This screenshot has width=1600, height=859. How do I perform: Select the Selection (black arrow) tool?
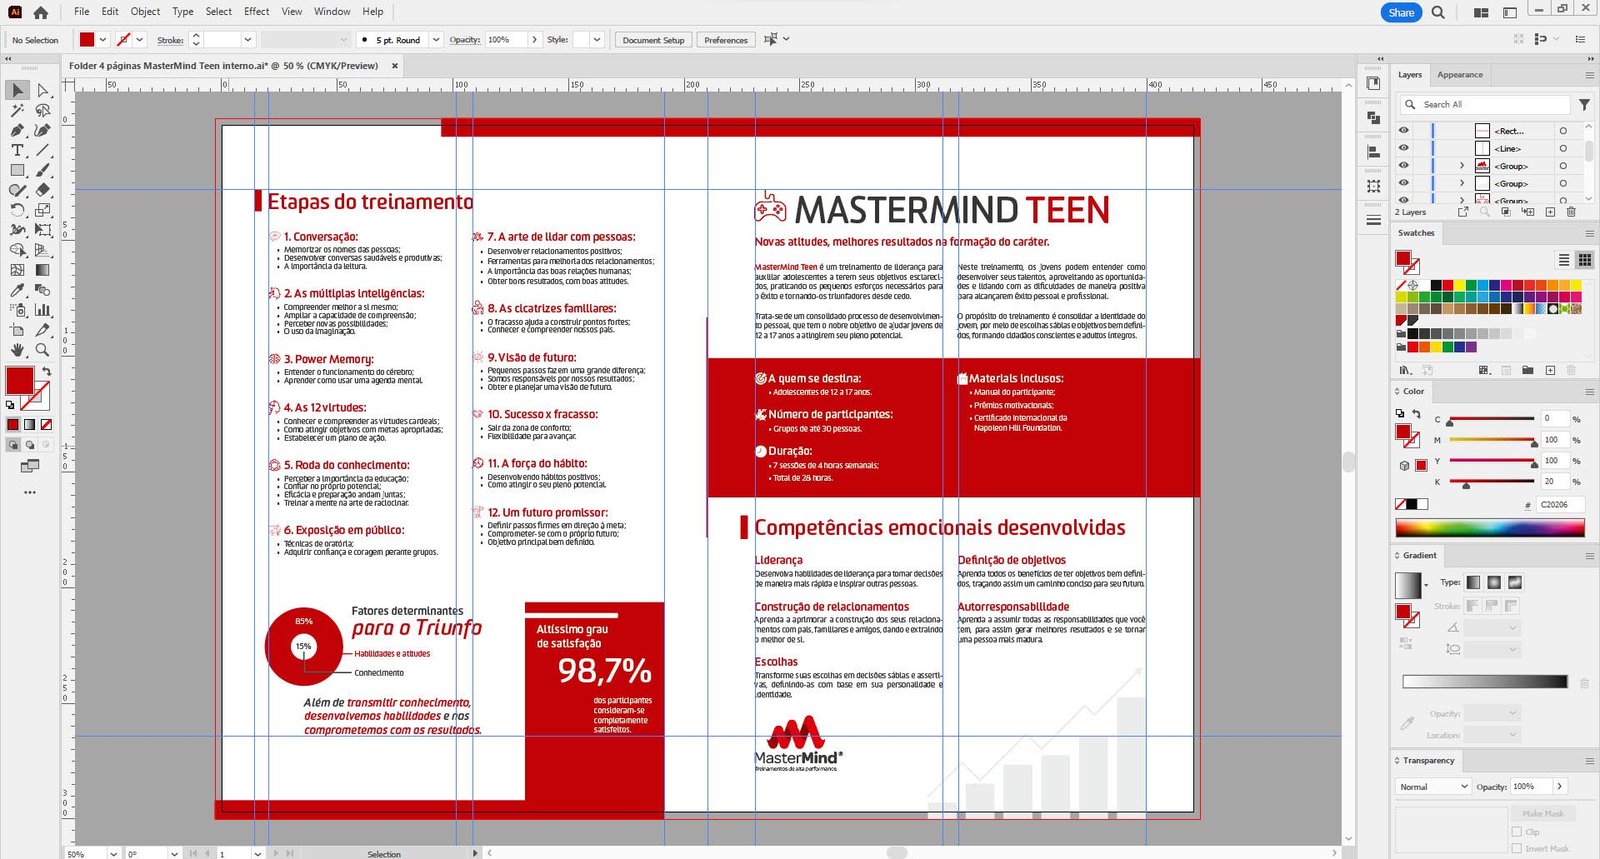pyautogui.click(x=18, y=90)
